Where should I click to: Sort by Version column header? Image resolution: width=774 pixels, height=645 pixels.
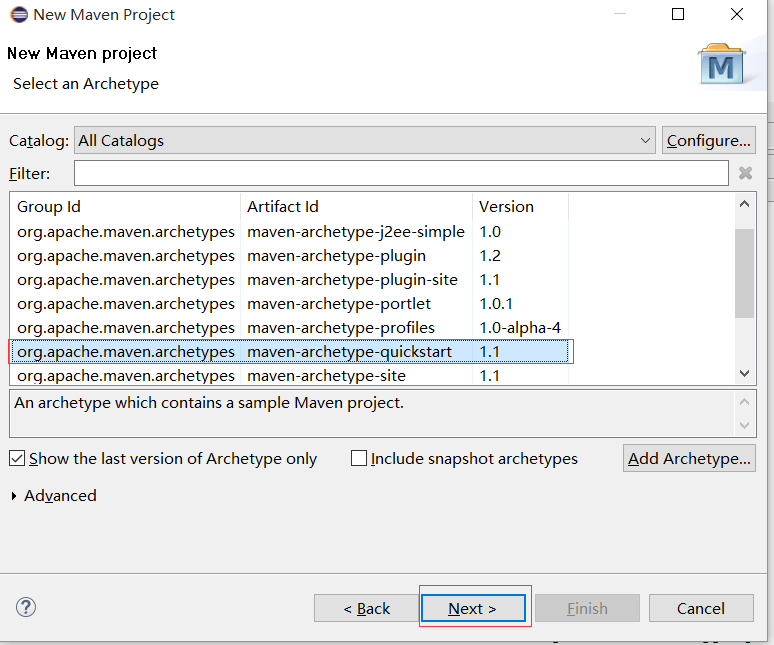[x=520, y=206]
